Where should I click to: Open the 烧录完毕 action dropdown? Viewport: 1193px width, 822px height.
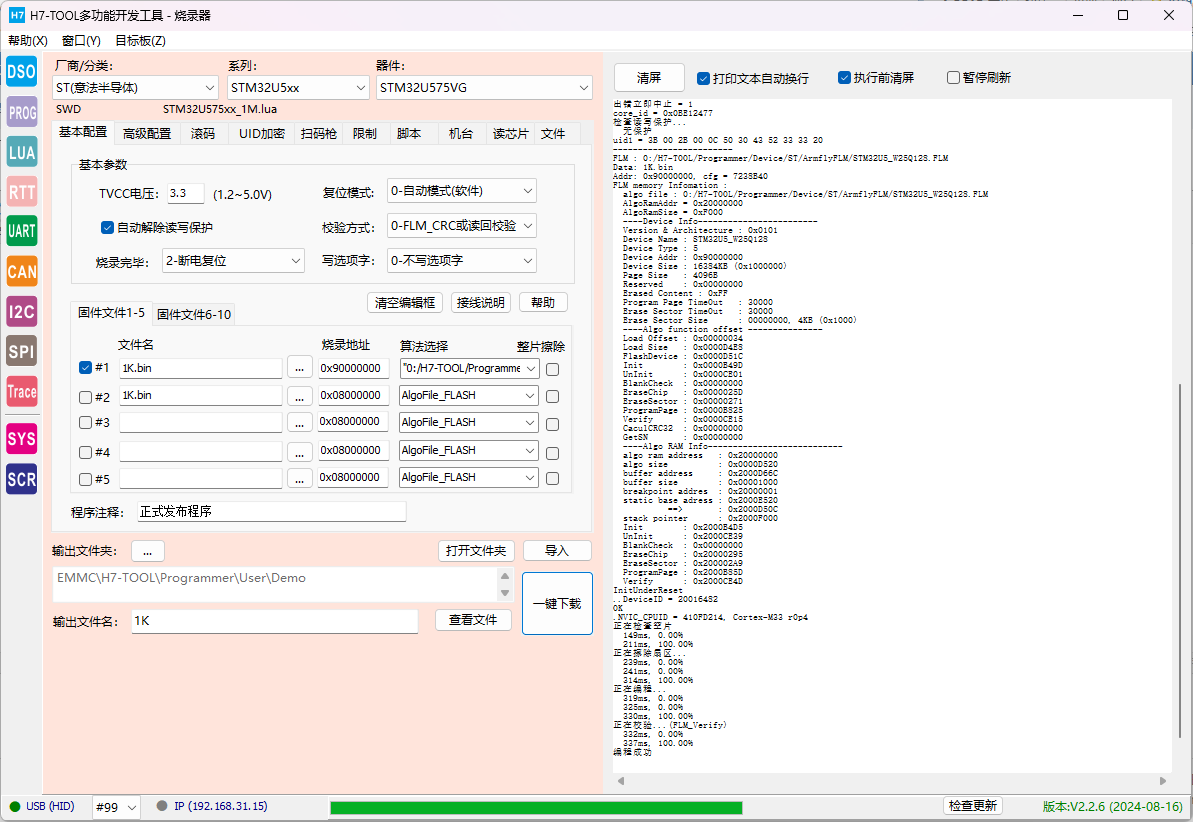pos(234,261)
